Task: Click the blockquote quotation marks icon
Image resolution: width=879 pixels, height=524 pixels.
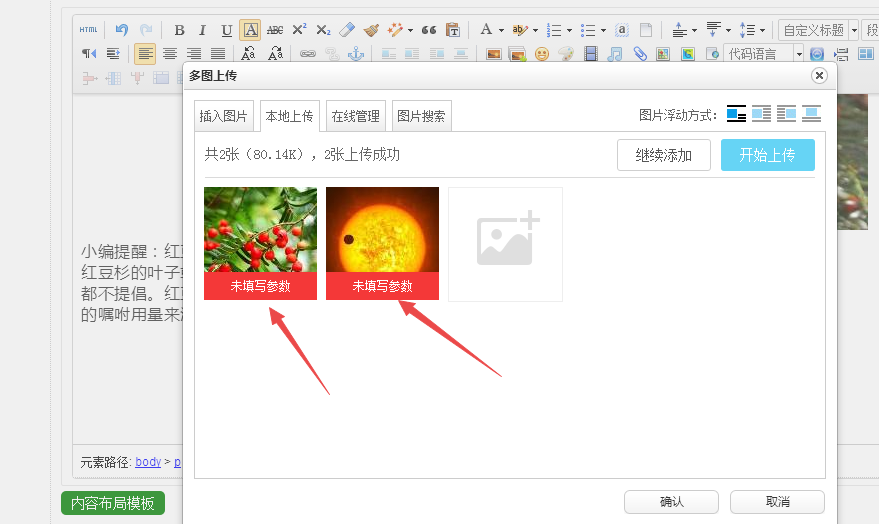Action: [x=429, y=30]
